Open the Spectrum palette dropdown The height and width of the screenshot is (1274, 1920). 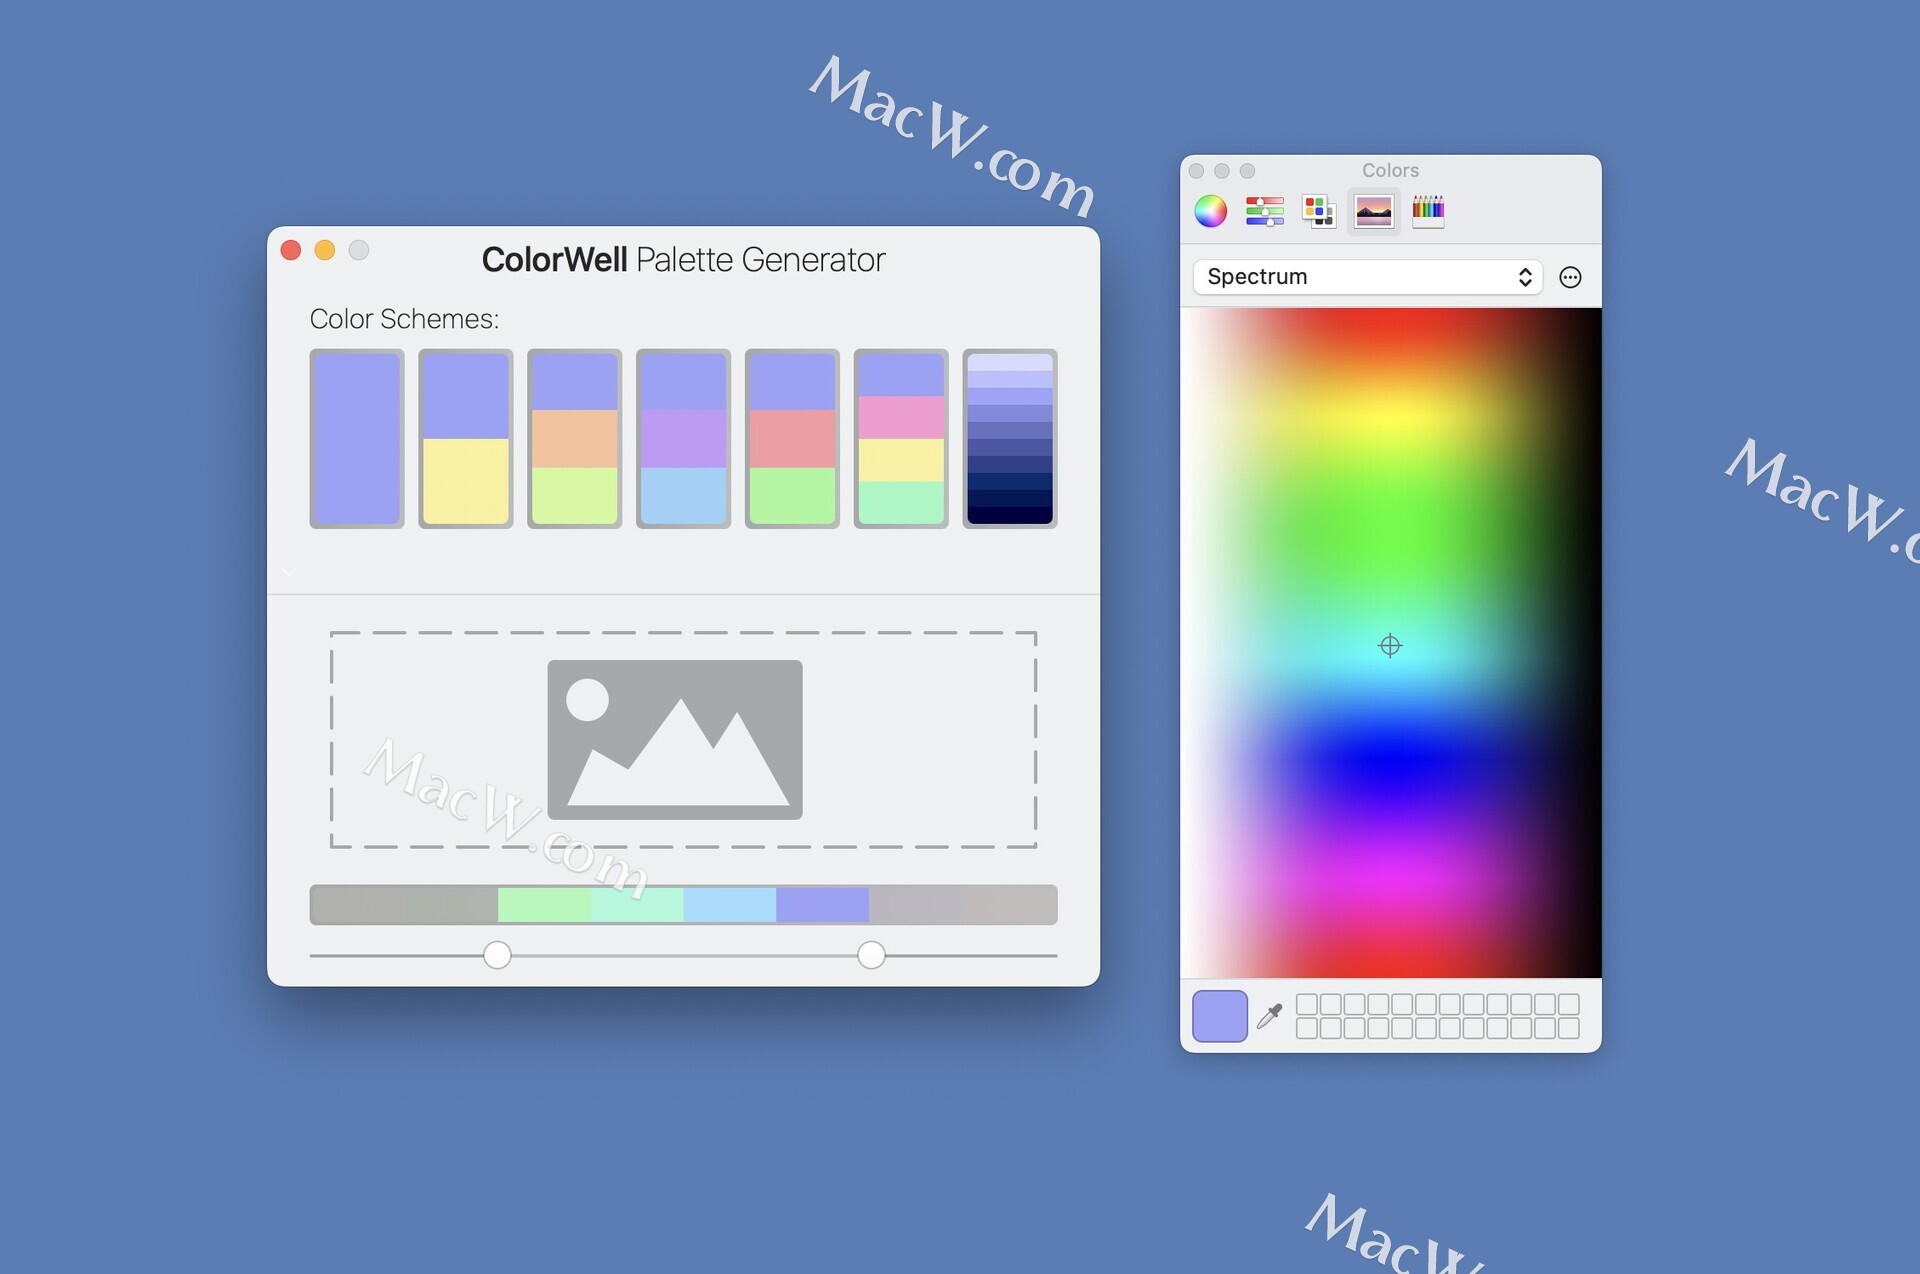[1367, 277]
